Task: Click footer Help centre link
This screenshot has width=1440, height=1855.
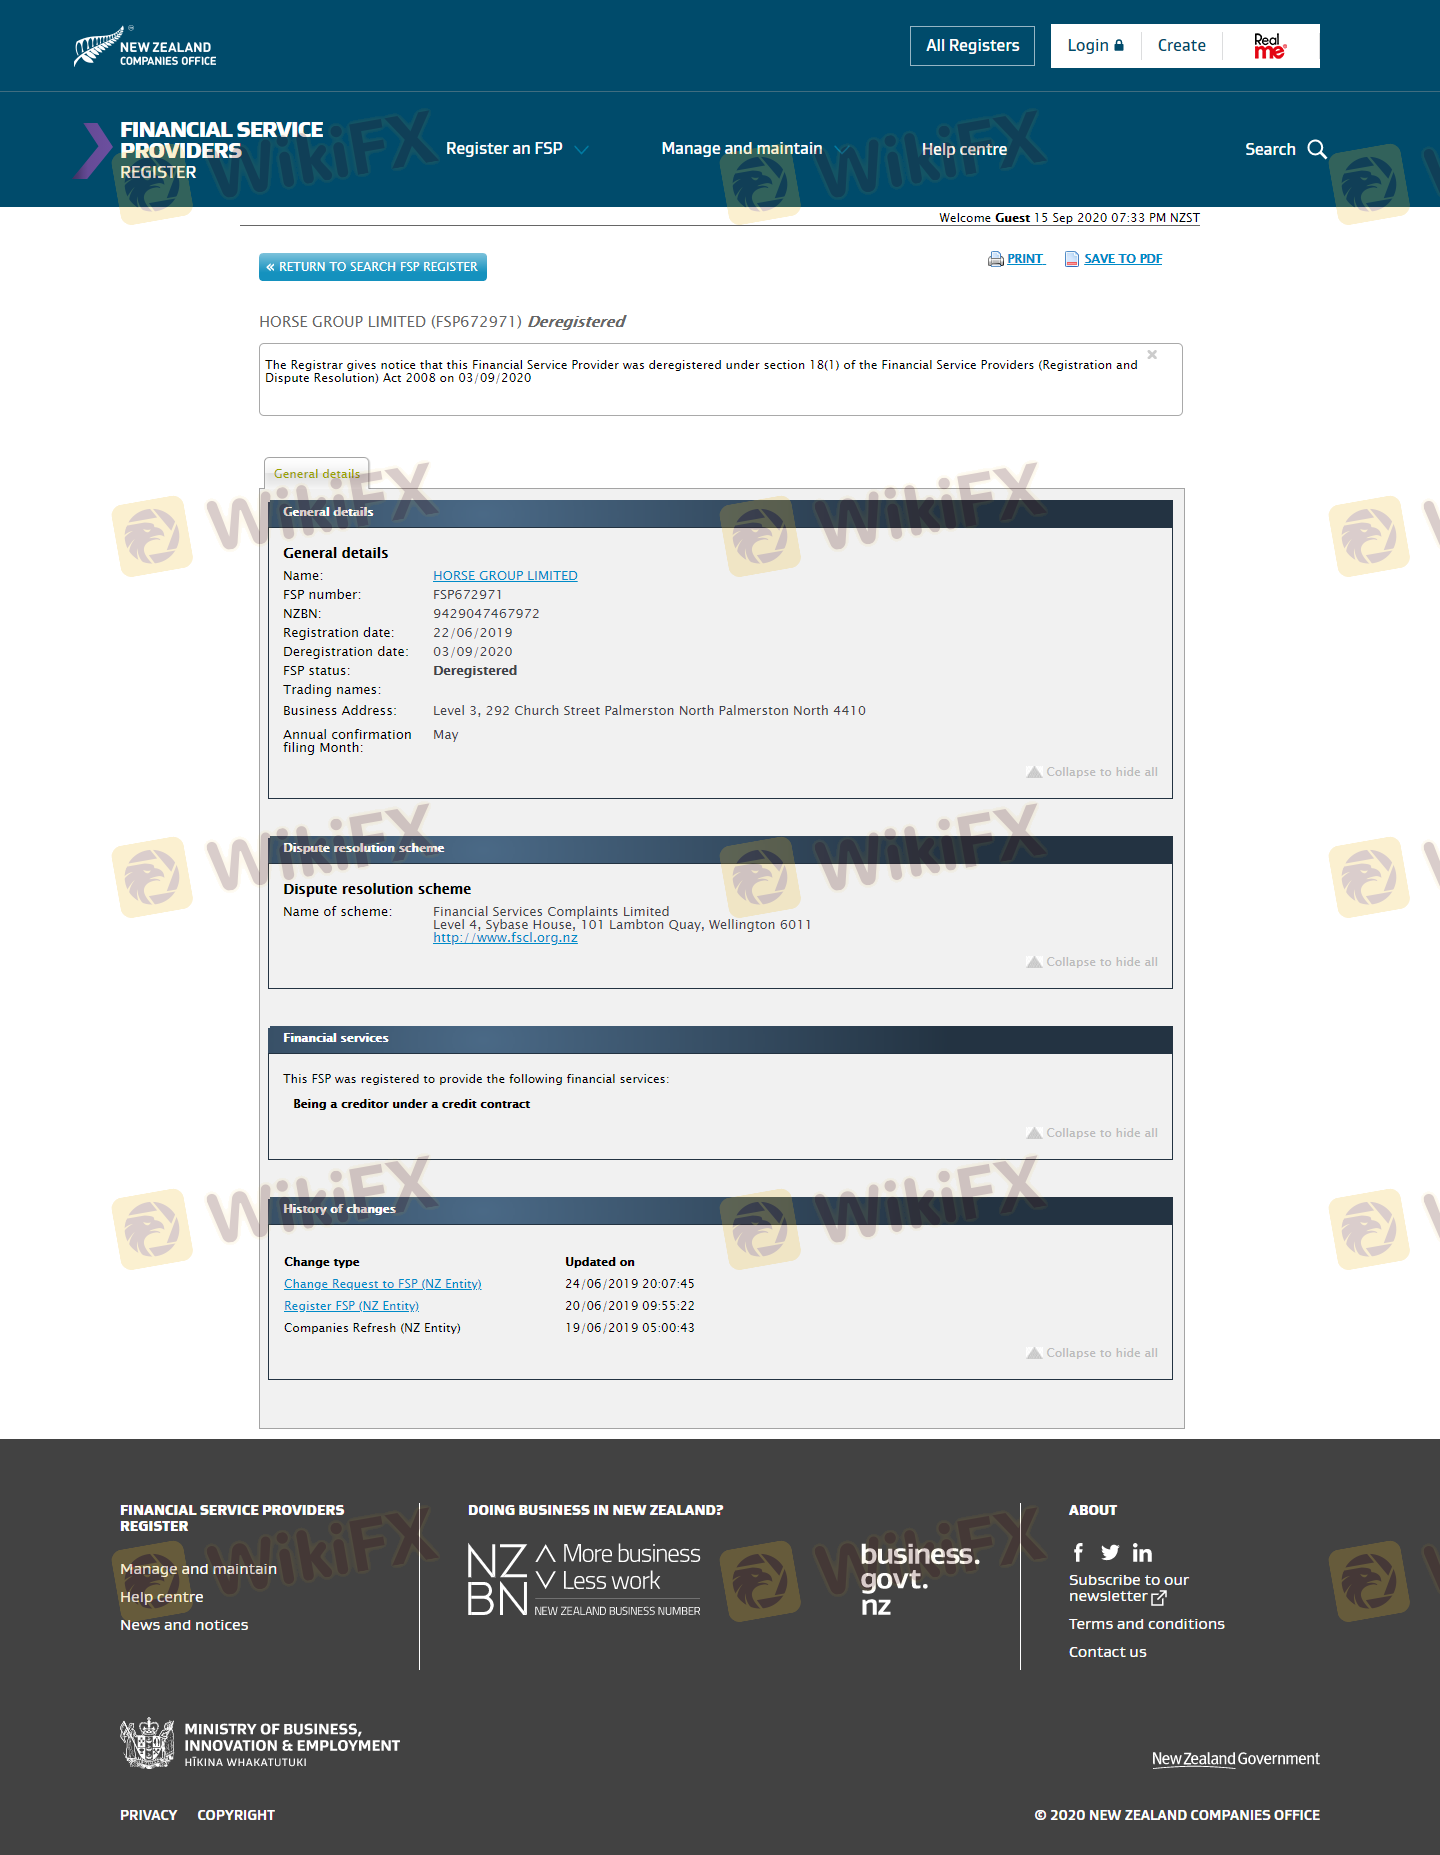Action: [162, 1597]
